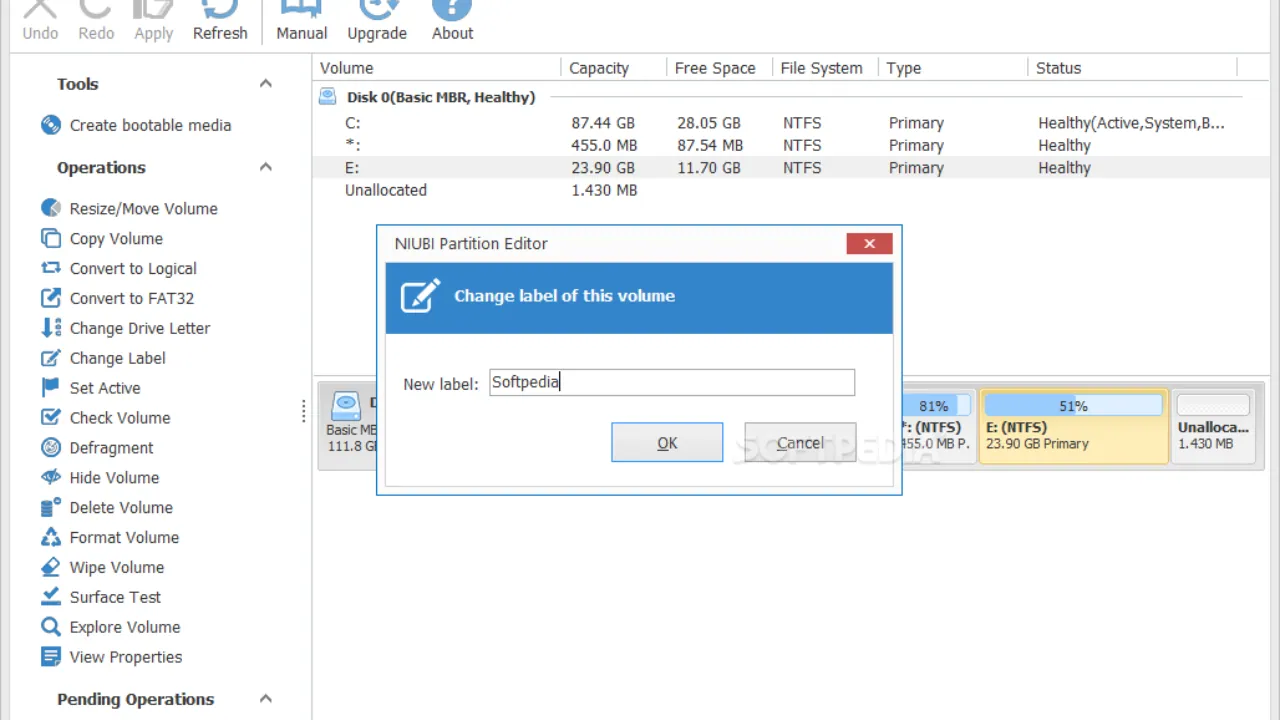This screenshot has width=1280, height=720.
Task: Click the Format Volume icon
Action: click(x=51, y=537)
